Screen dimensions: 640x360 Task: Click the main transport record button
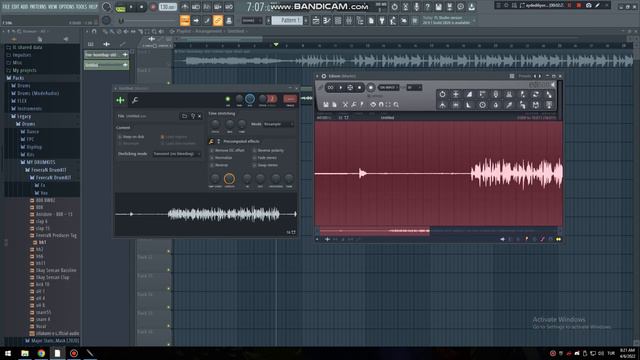pos(153,7)
